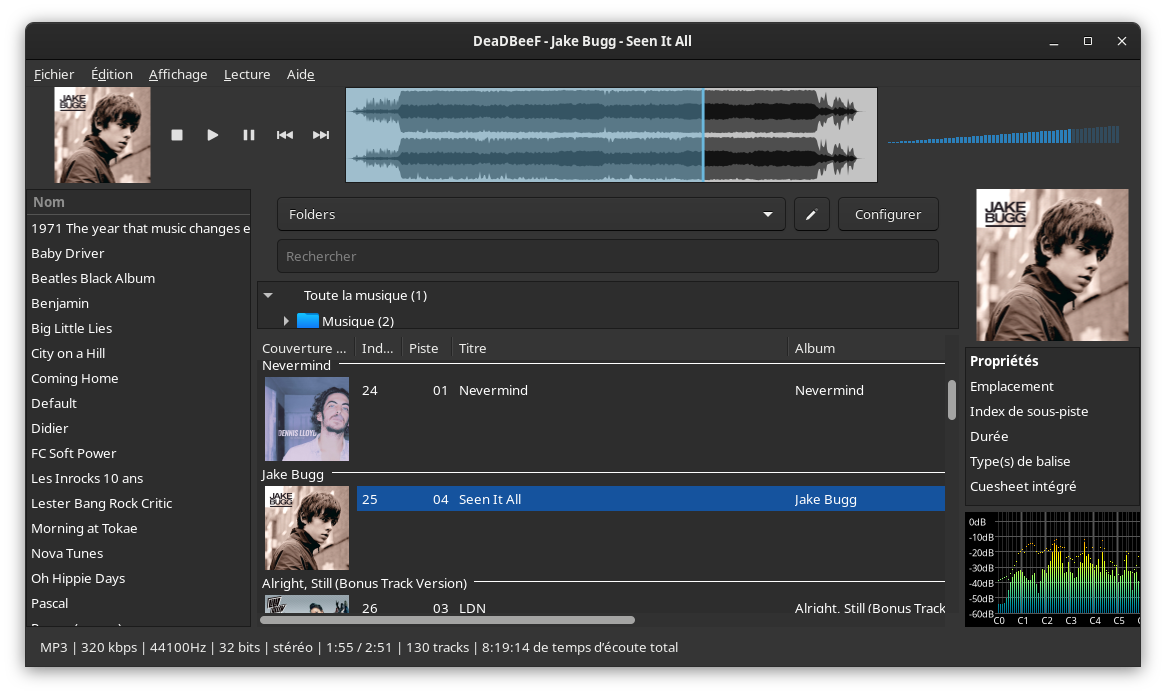Screen dimensions: 1166x695
Task: Click the blue Musique folder icon
Action: [308, 321]
